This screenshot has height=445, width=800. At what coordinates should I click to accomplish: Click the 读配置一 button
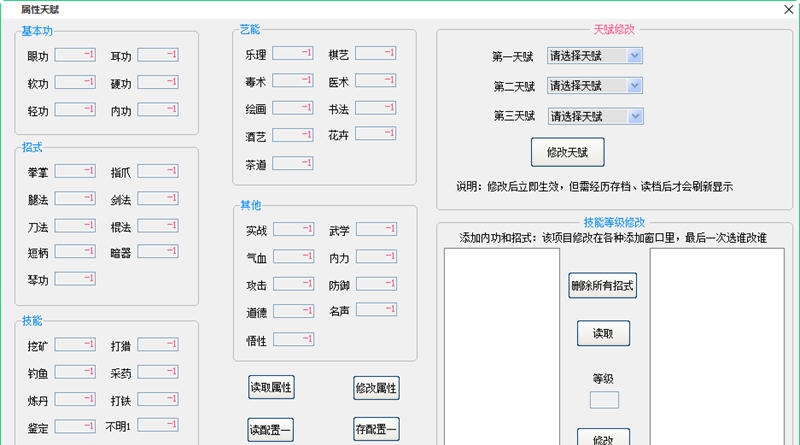271,431
